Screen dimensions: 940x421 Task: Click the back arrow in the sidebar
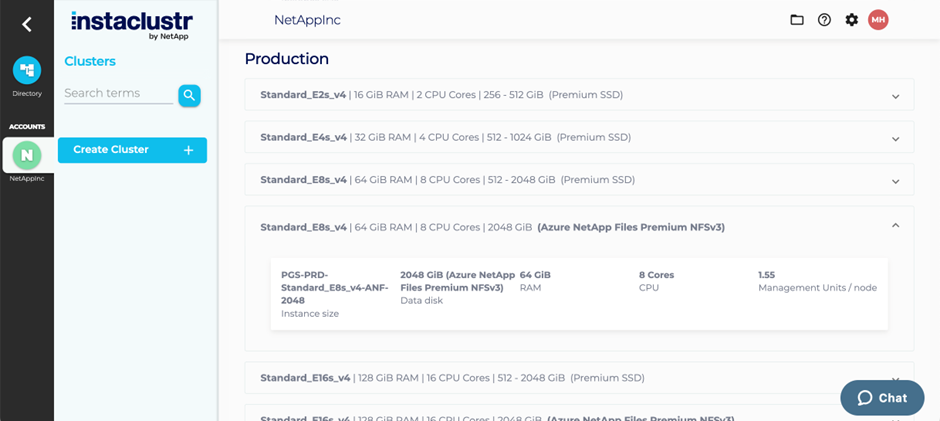pos(26,25)
